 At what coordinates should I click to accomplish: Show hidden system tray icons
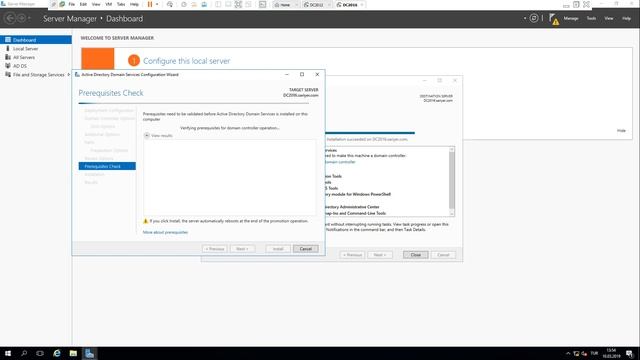[568, 353]
